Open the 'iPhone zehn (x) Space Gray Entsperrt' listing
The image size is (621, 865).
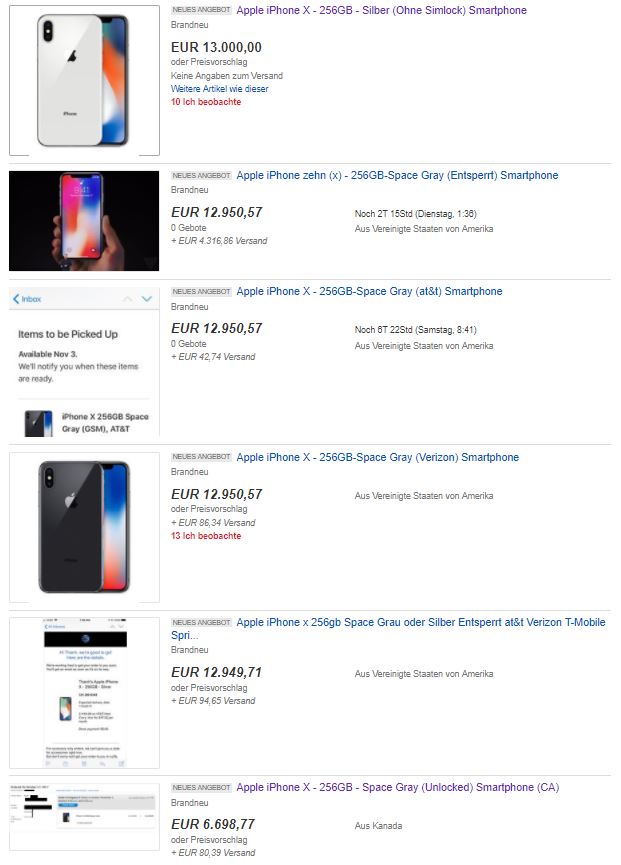coord(397,175)
